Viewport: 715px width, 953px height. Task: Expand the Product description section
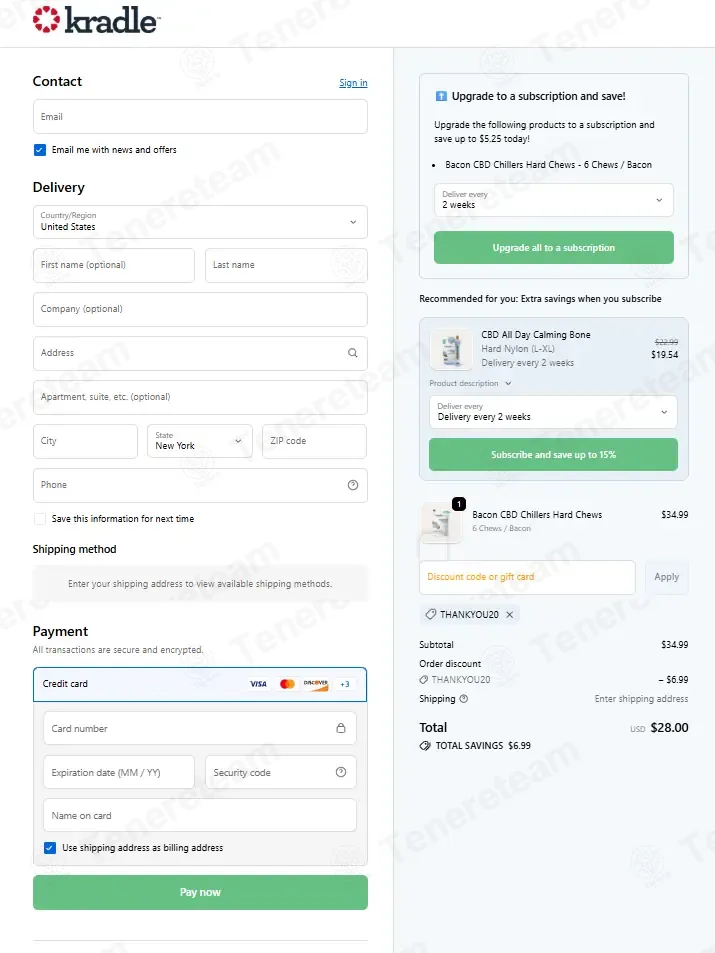pyautogui.click(x=471, y=384)
